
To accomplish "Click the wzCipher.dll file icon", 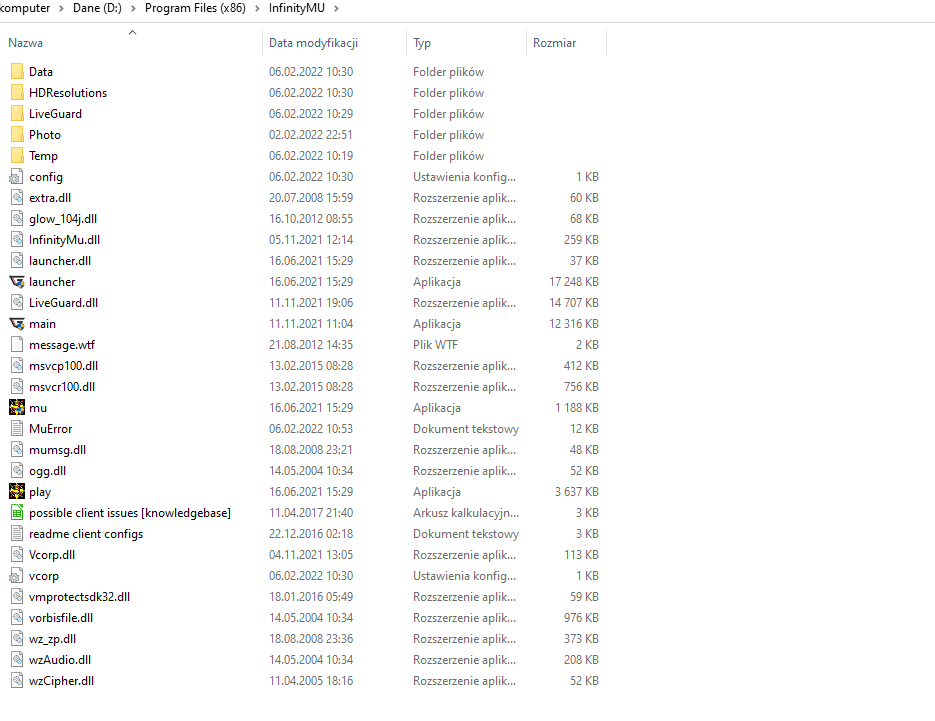I will click(x=17, y=680).
